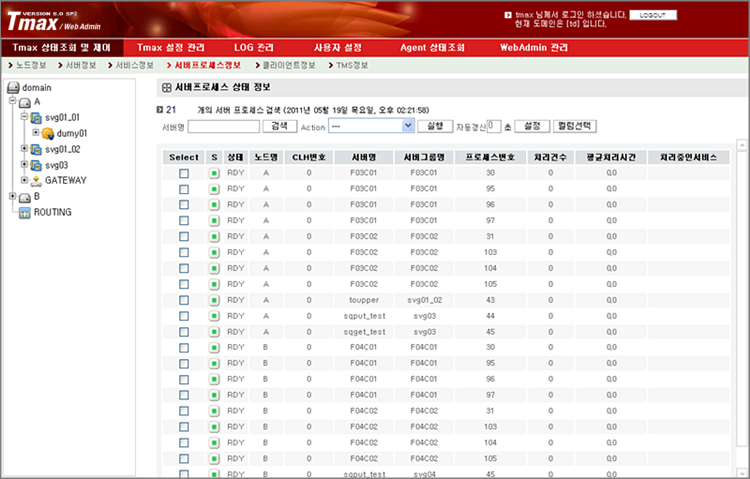Click the 서버명 server name input field

tap(224, 127)
